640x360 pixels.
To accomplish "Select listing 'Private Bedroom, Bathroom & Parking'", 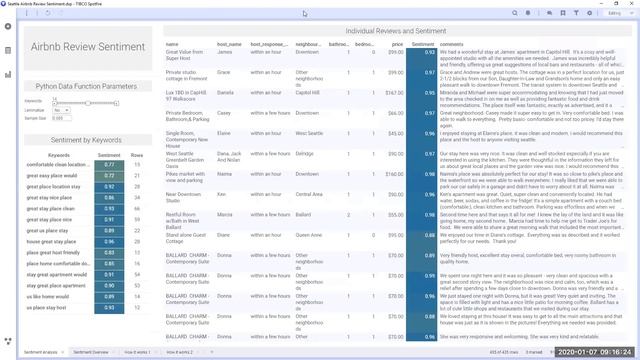I will tap(187, 116).
